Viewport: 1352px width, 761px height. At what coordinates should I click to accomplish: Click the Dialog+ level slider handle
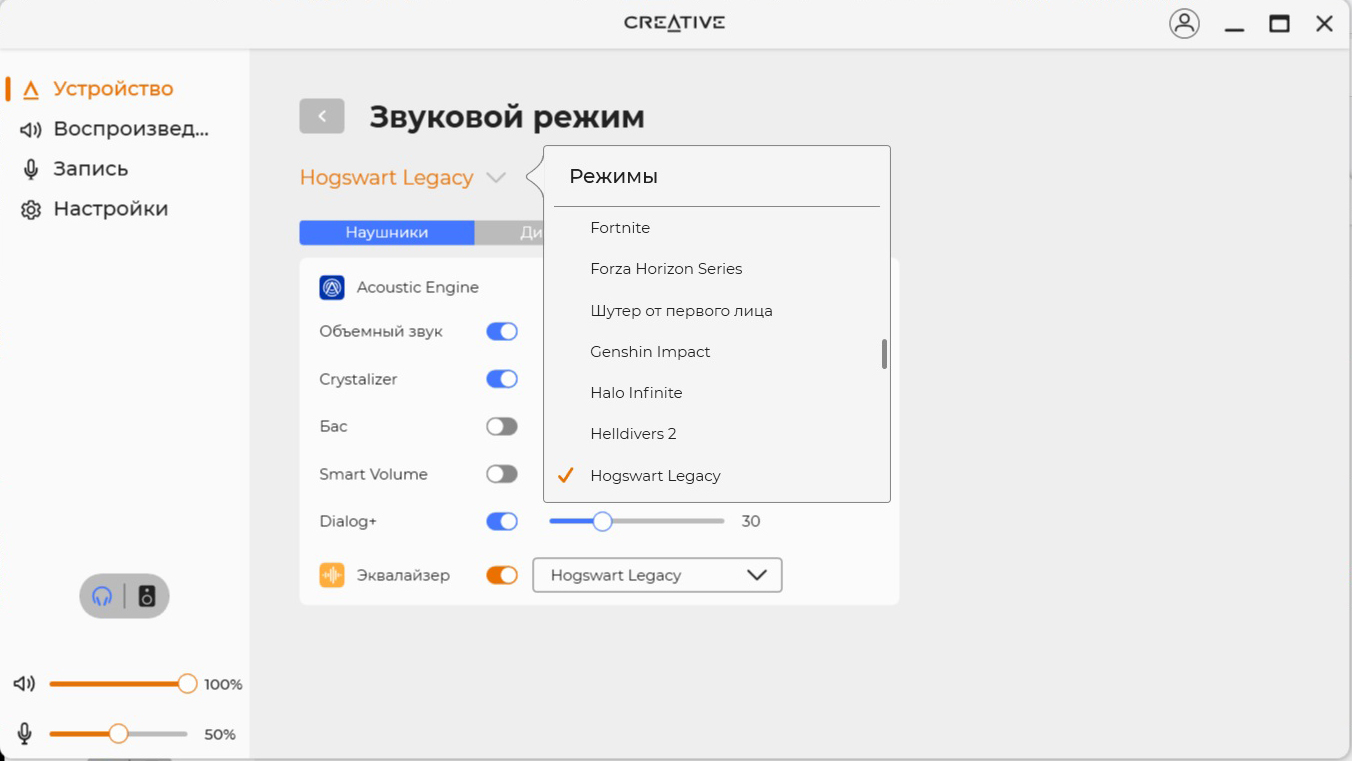[x=602, y=521]
